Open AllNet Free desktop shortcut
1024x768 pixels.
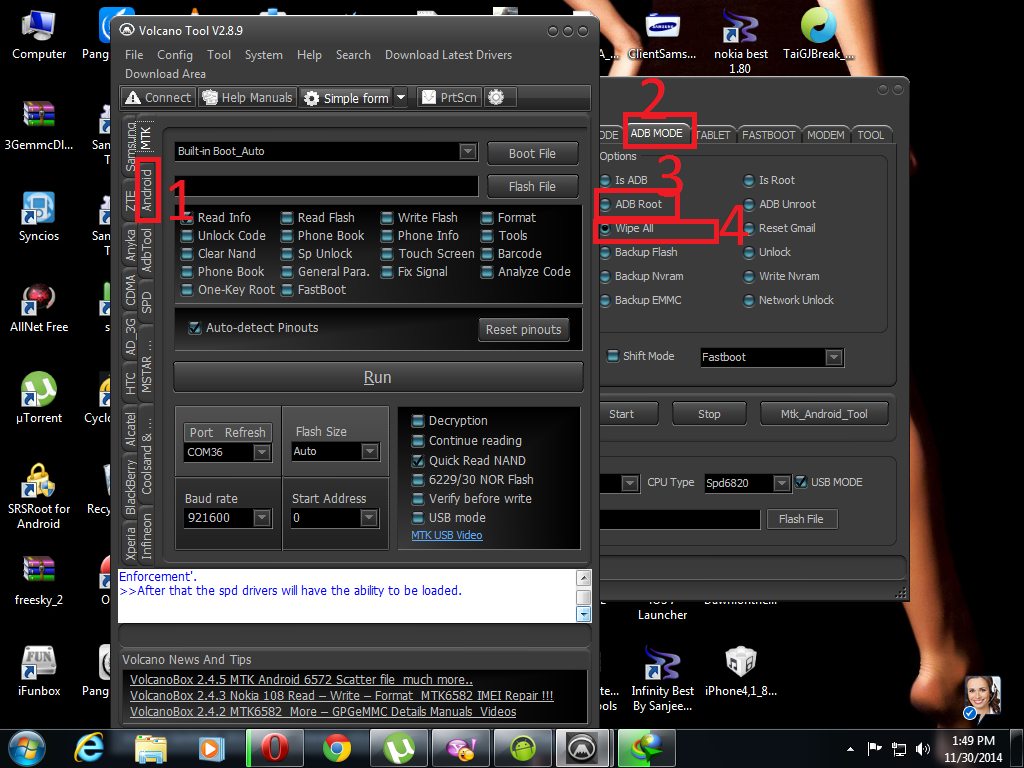39,308
